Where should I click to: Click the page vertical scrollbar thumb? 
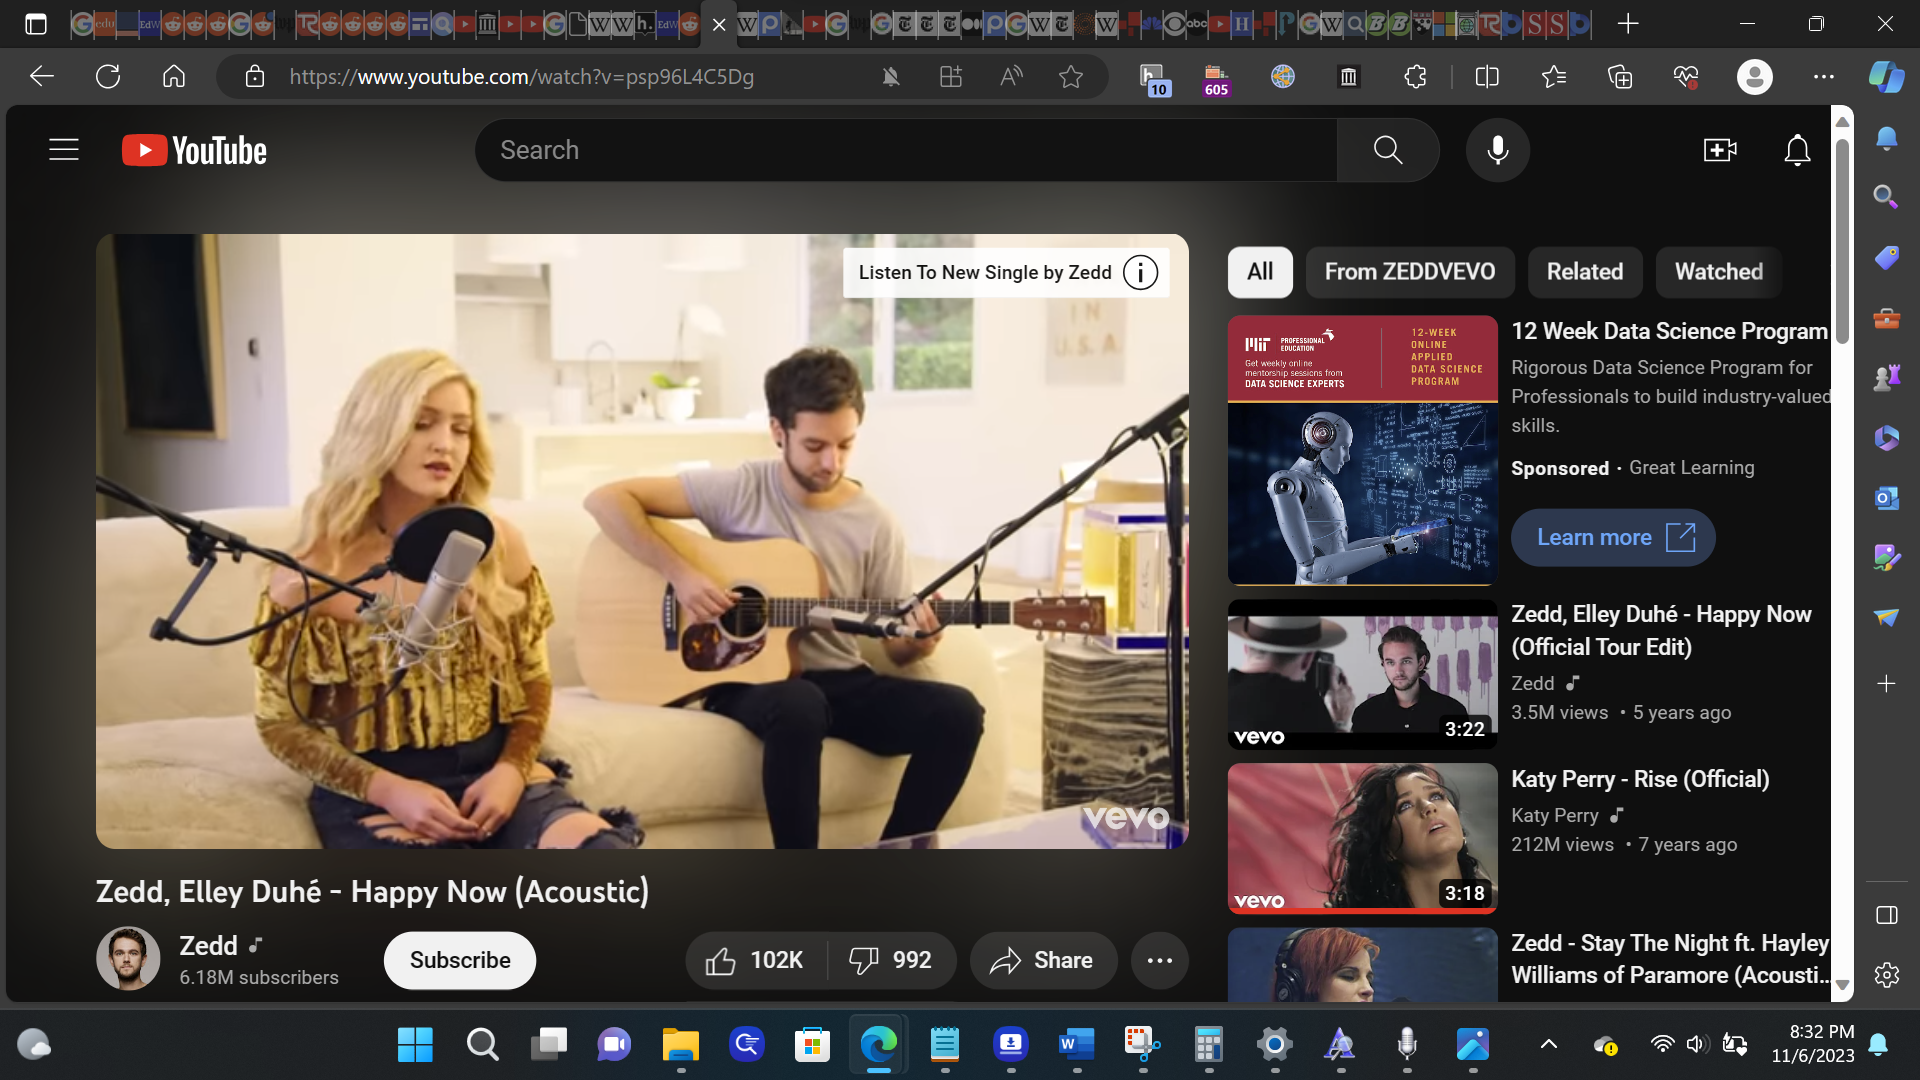pos(1842,240)
